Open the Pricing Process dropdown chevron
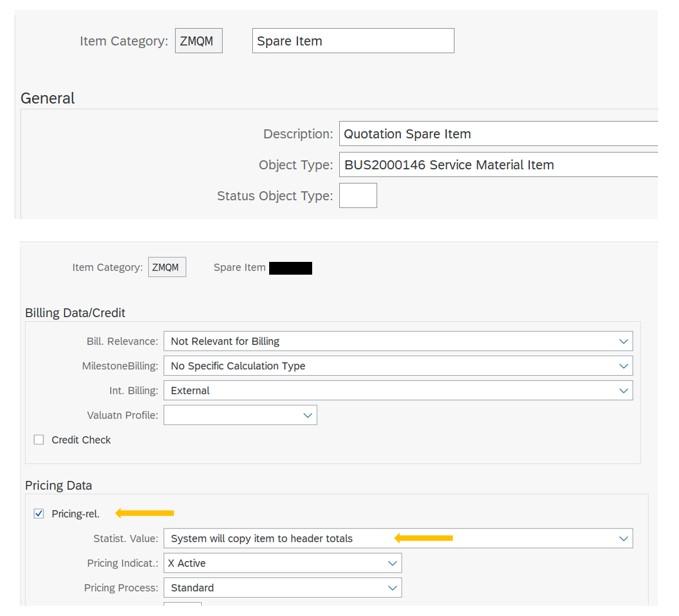This screenshot has height=616, width=679. 392,588
